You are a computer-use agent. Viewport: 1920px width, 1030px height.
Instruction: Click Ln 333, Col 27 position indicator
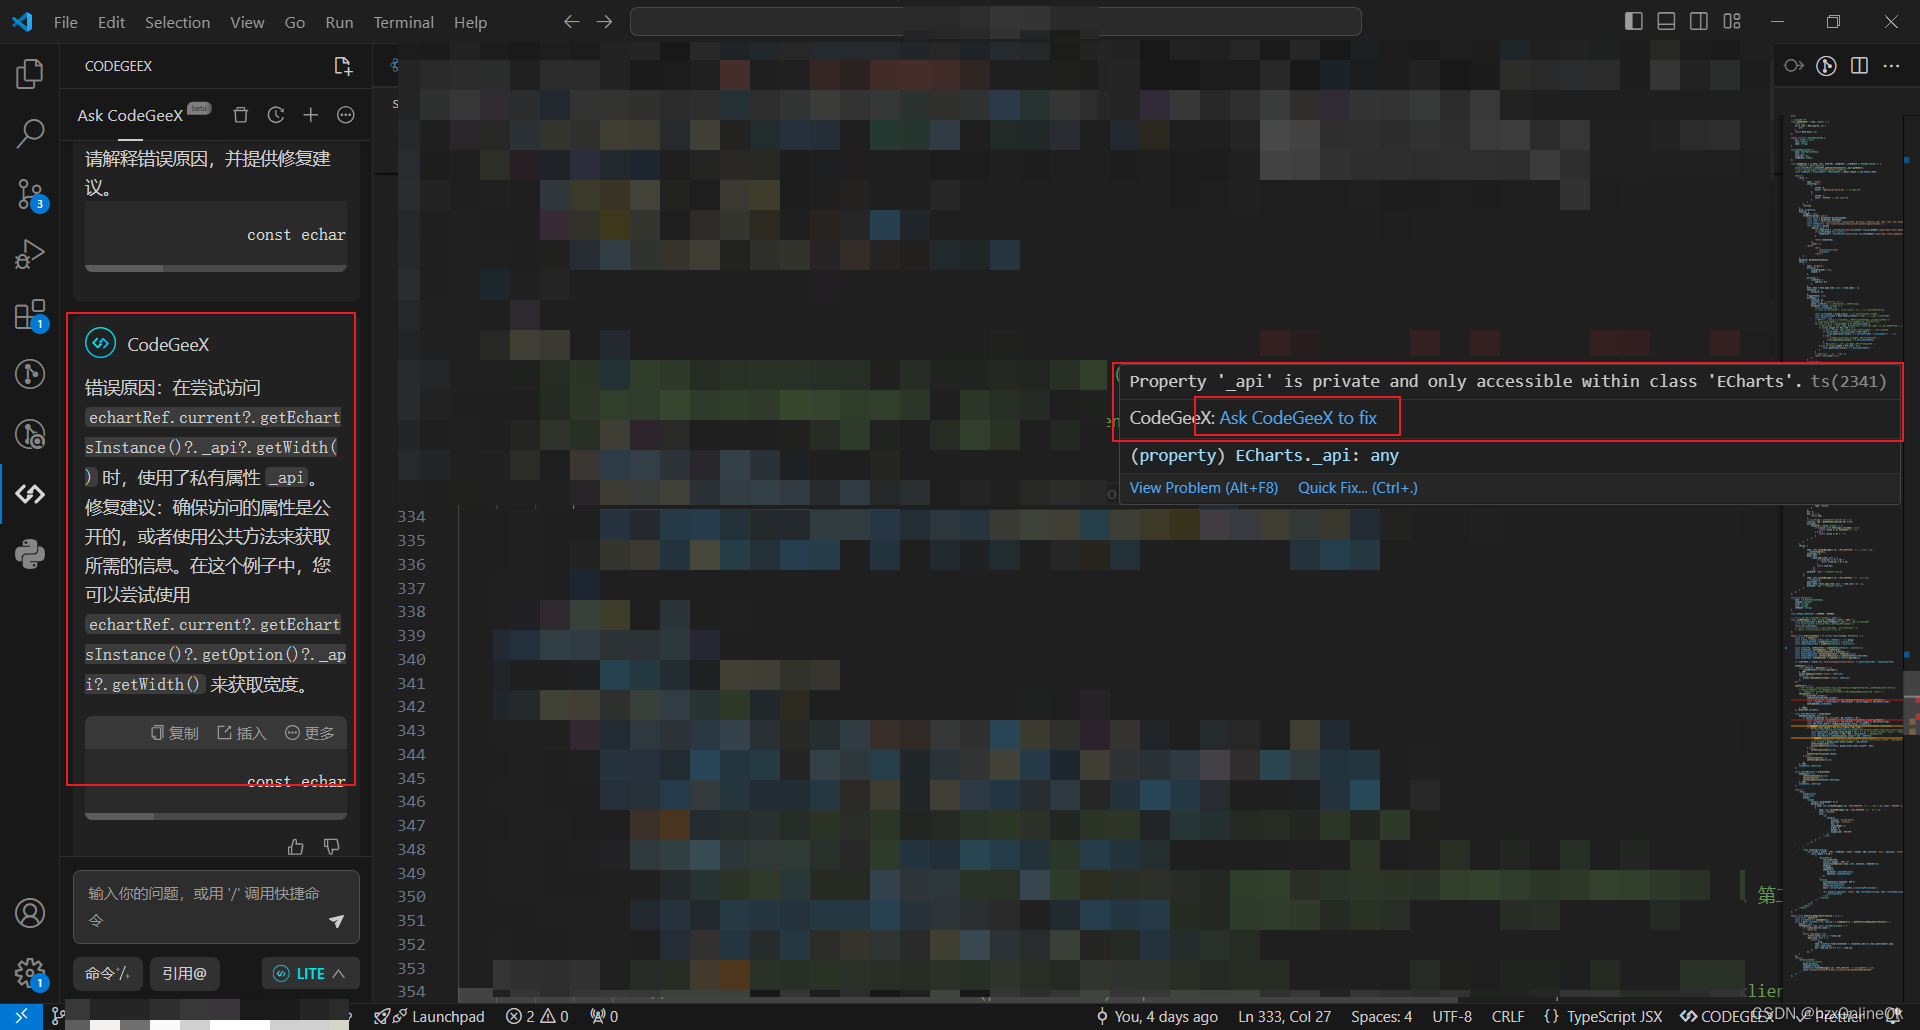[1284, 1016]
